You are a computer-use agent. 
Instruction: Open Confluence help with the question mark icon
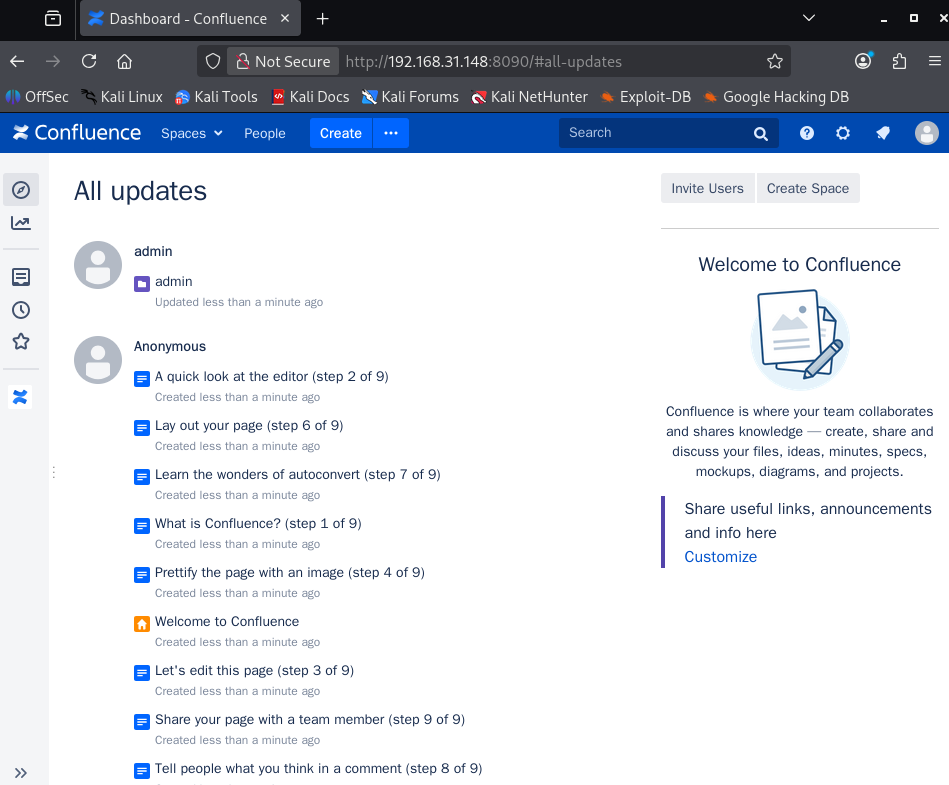pyautogui.click(x=806, y=133)
